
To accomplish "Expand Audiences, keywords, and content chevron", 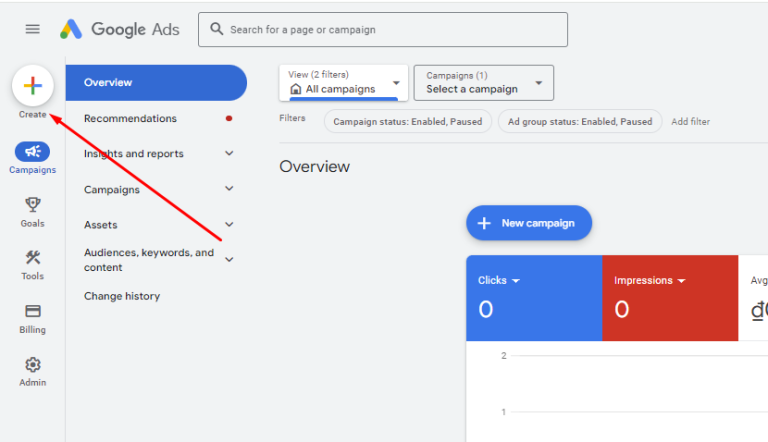I will pos(229,259).
